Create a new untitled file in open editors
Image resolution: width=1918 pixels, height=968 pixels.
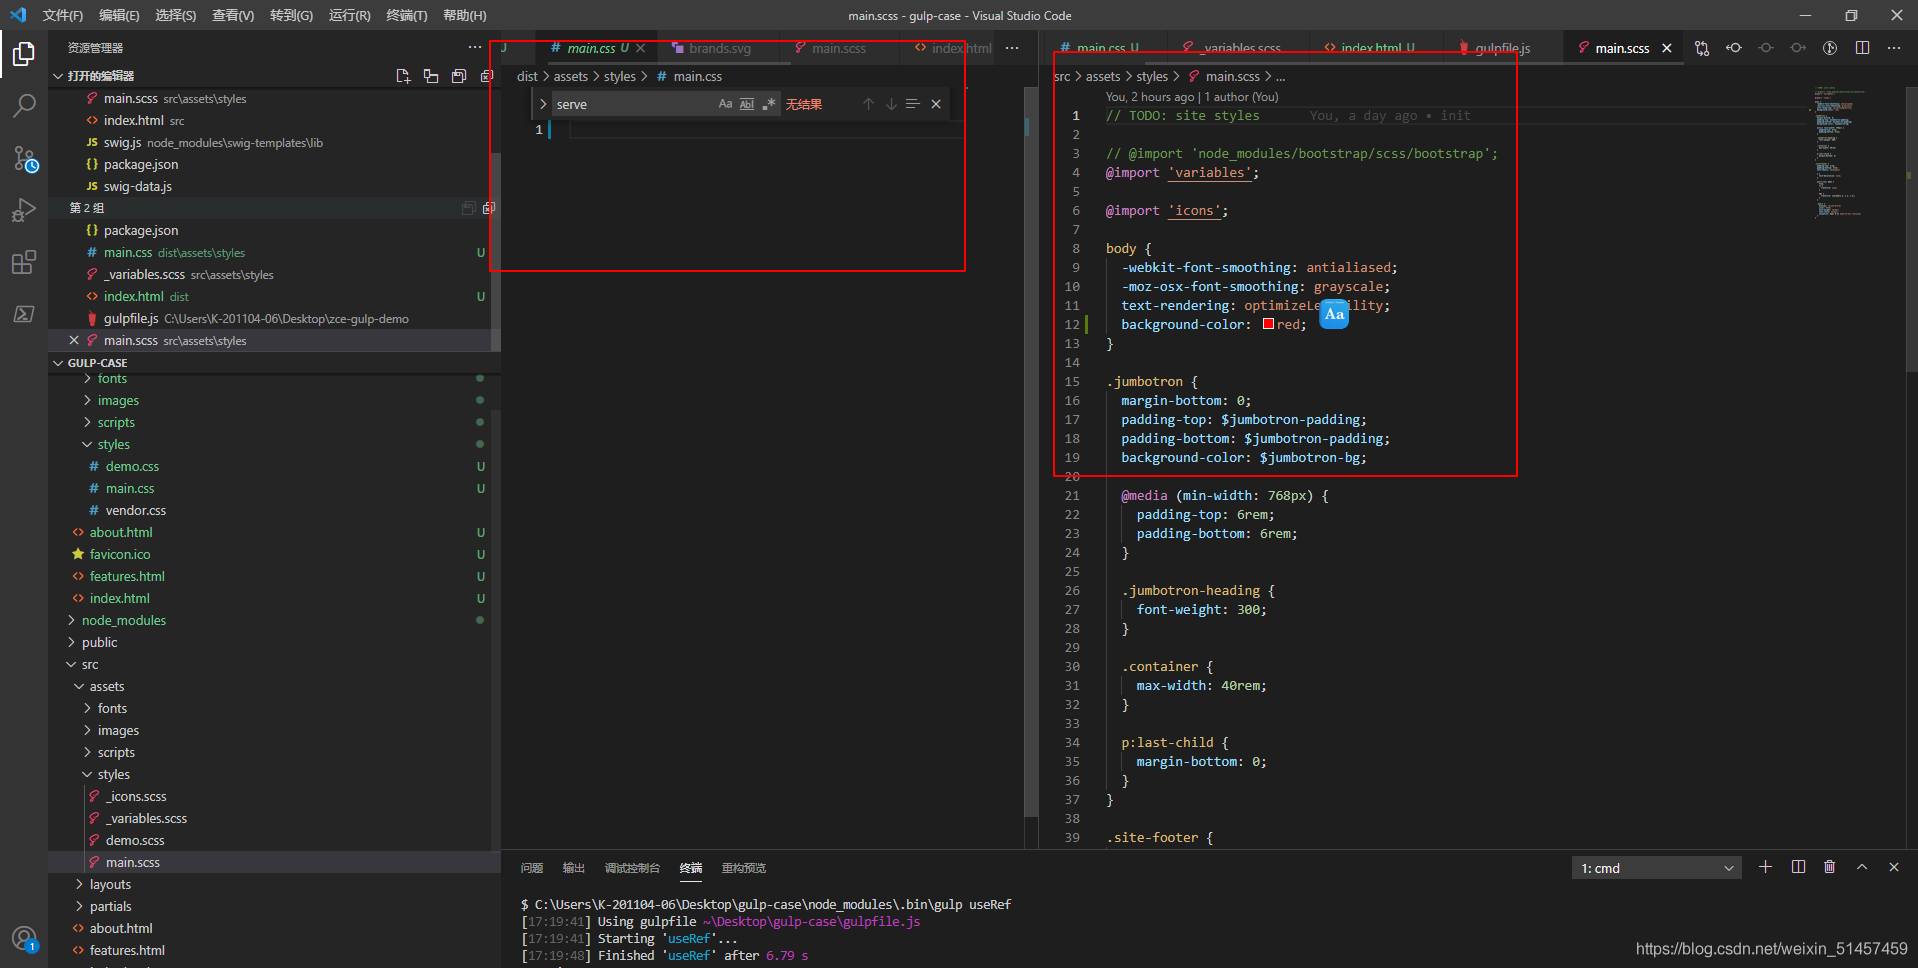403,76
